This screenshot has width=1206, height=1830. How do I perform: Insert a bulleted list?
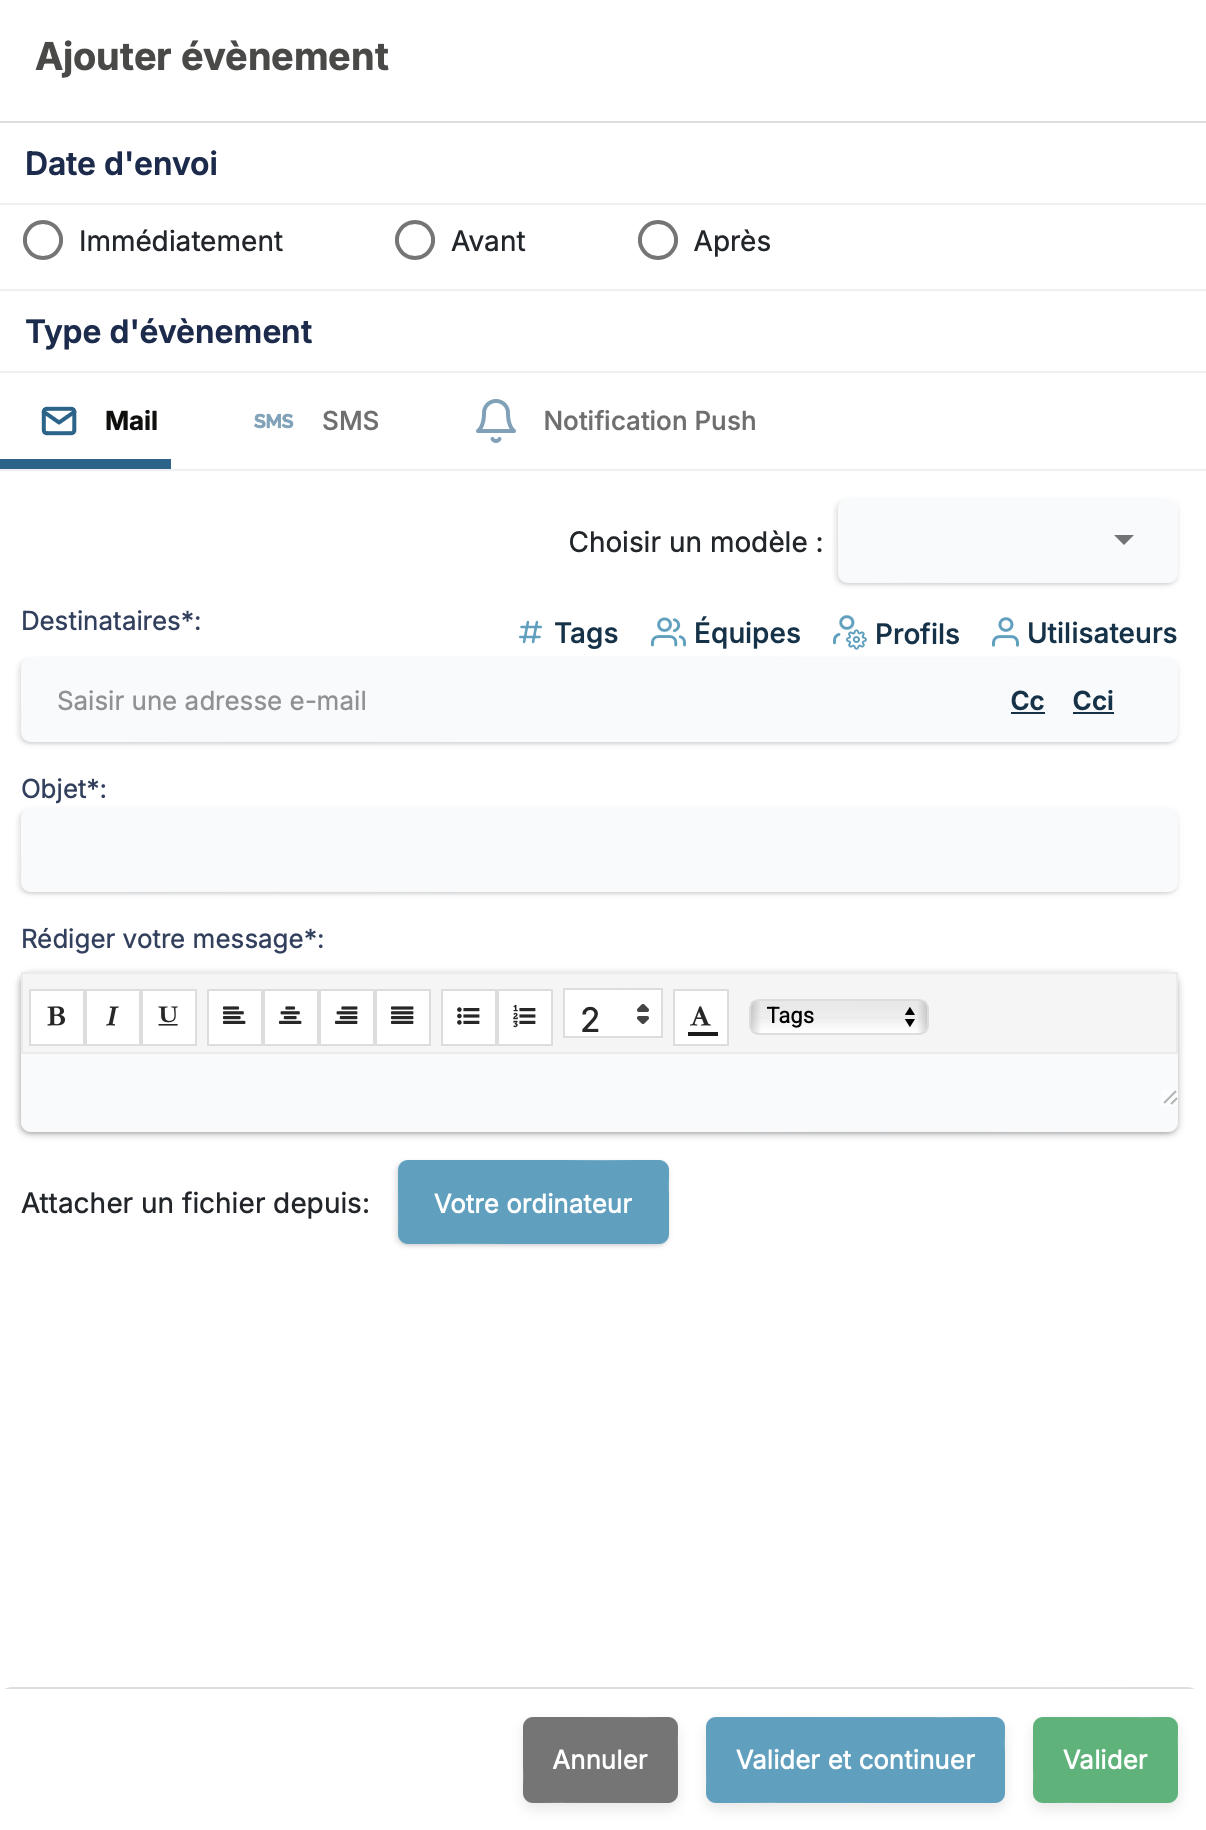(469, 1017)
